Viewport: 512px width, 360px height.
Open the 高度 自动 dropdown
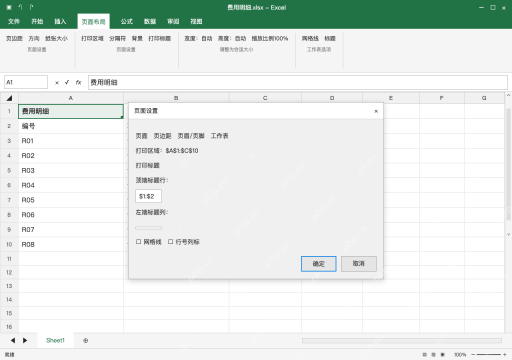[232, 39]
